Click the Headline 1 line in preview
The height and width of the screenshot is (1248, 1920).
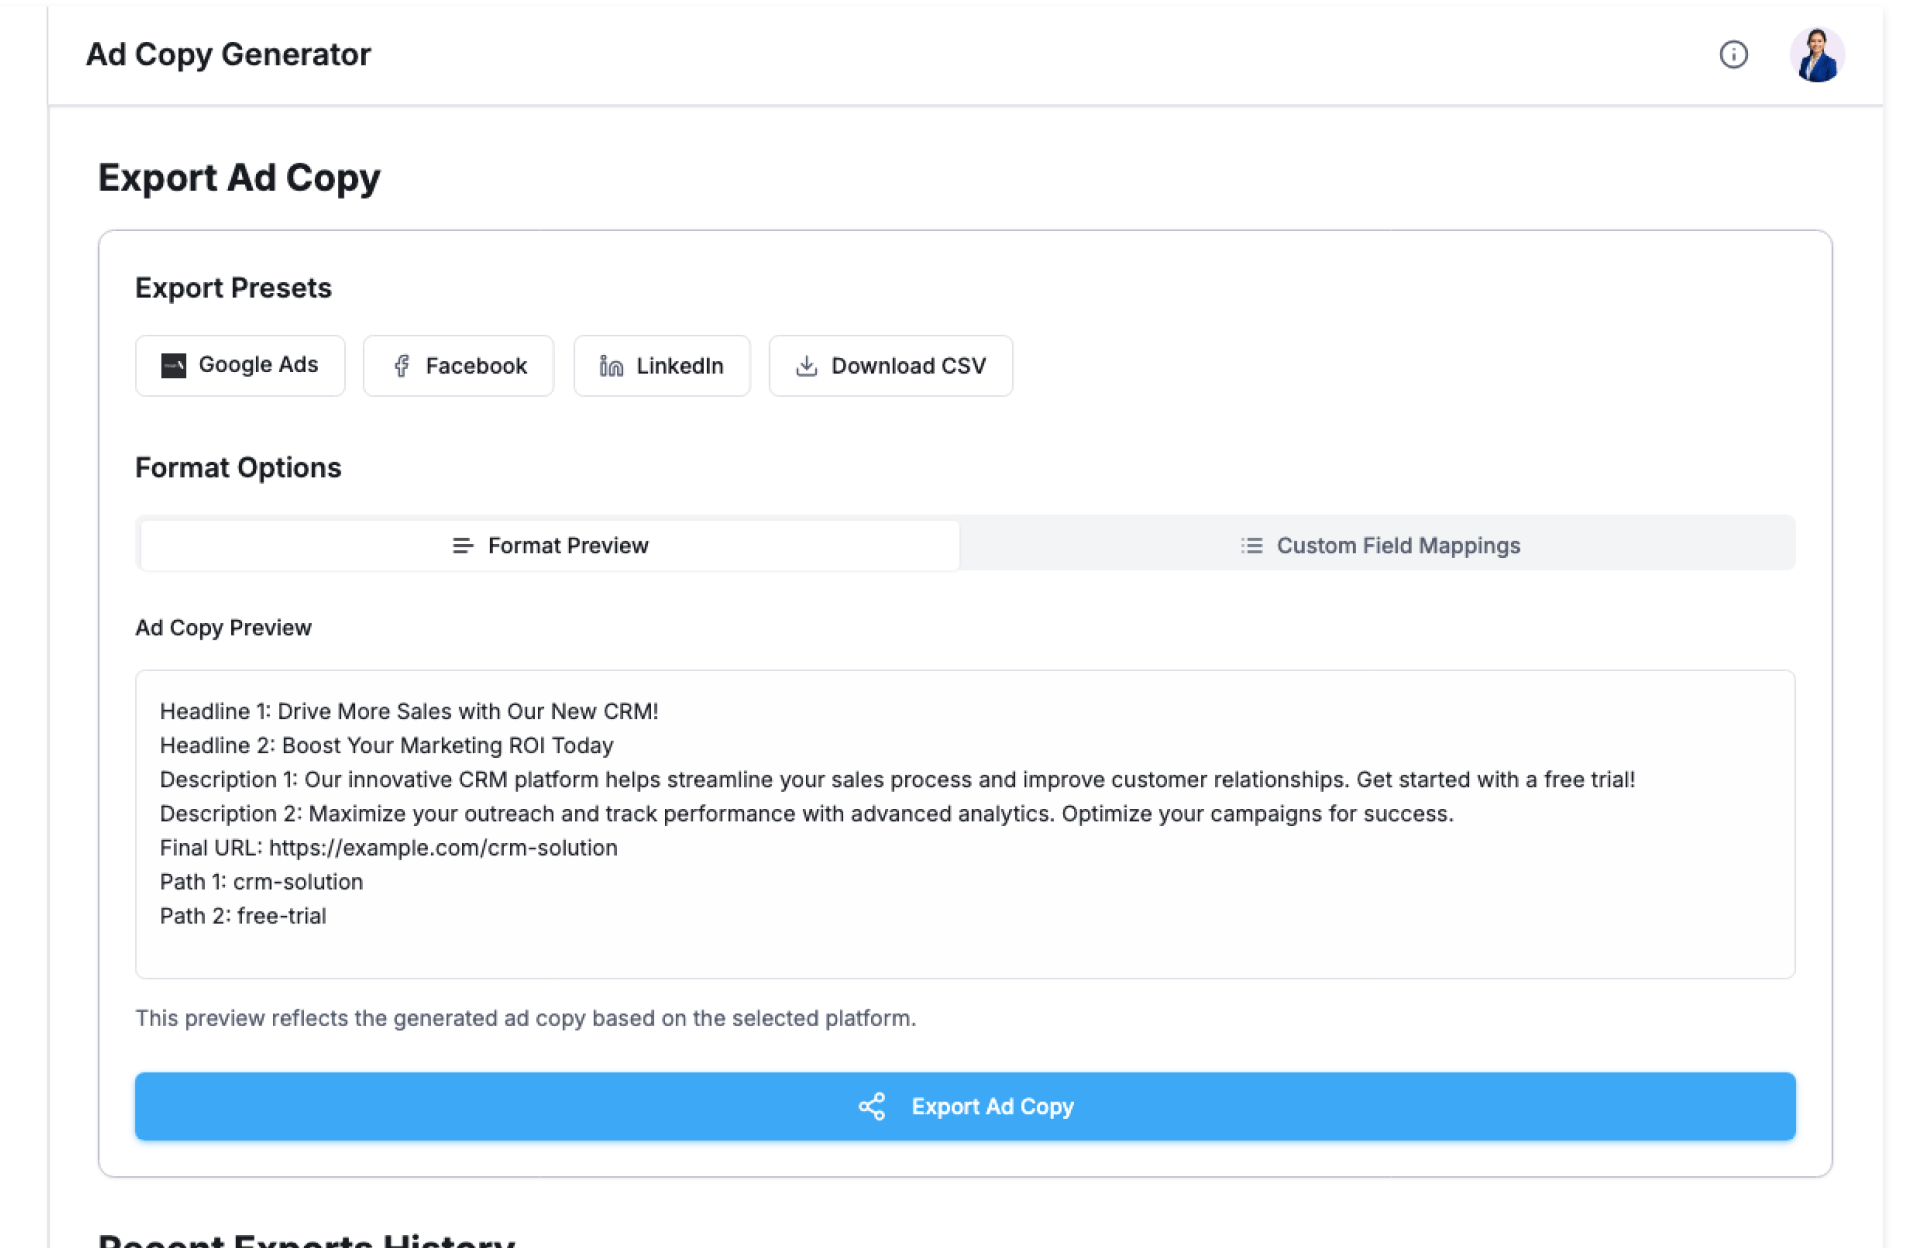coord(408,711)
